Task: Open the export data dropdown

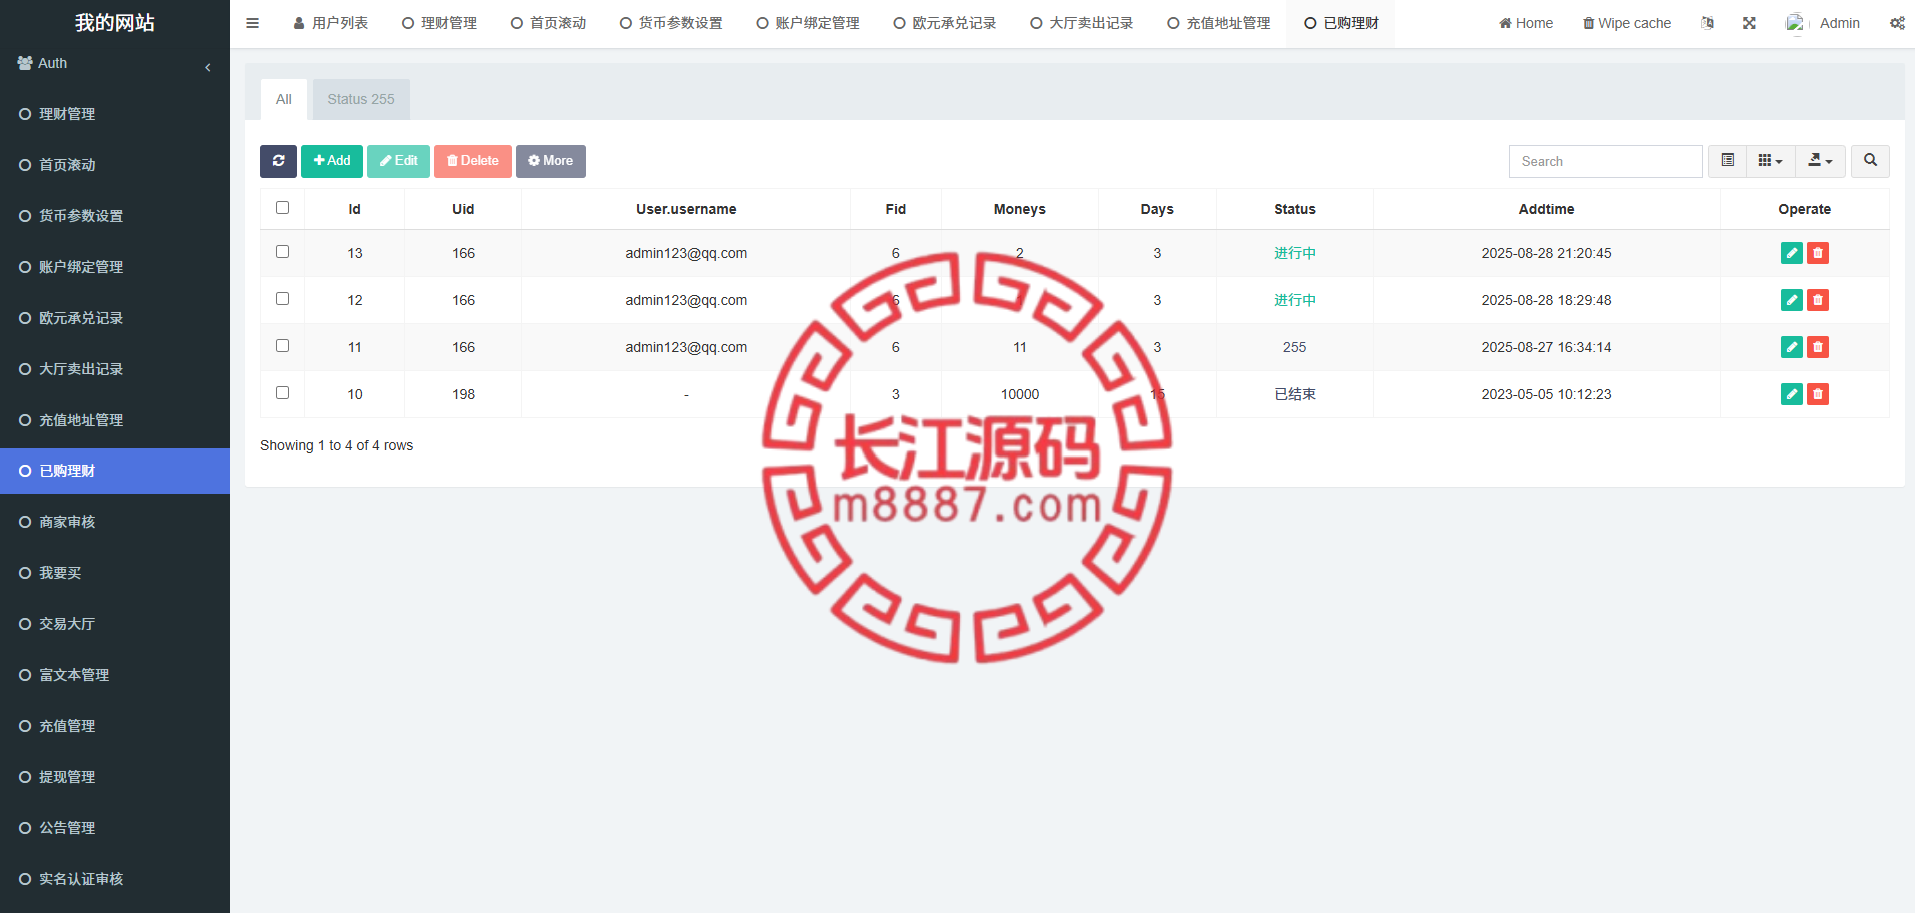Action: (x=1820, y=161)
